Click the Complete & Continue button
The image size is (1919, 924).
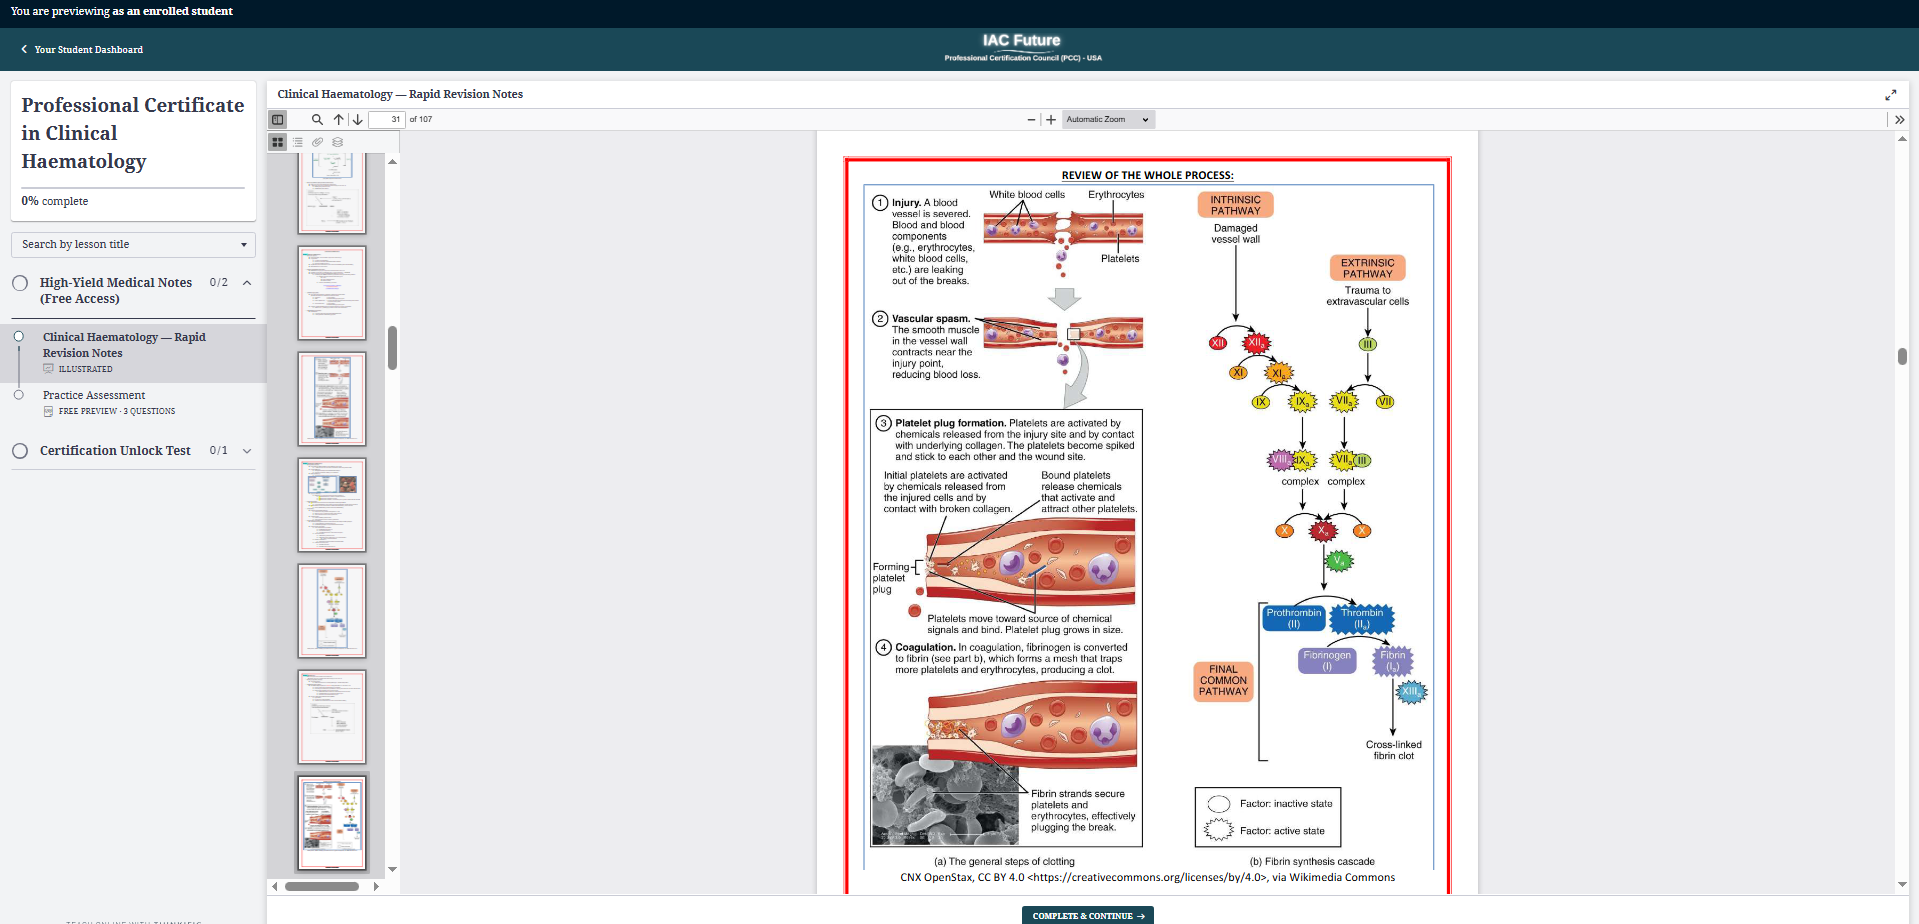[1087, 915]
